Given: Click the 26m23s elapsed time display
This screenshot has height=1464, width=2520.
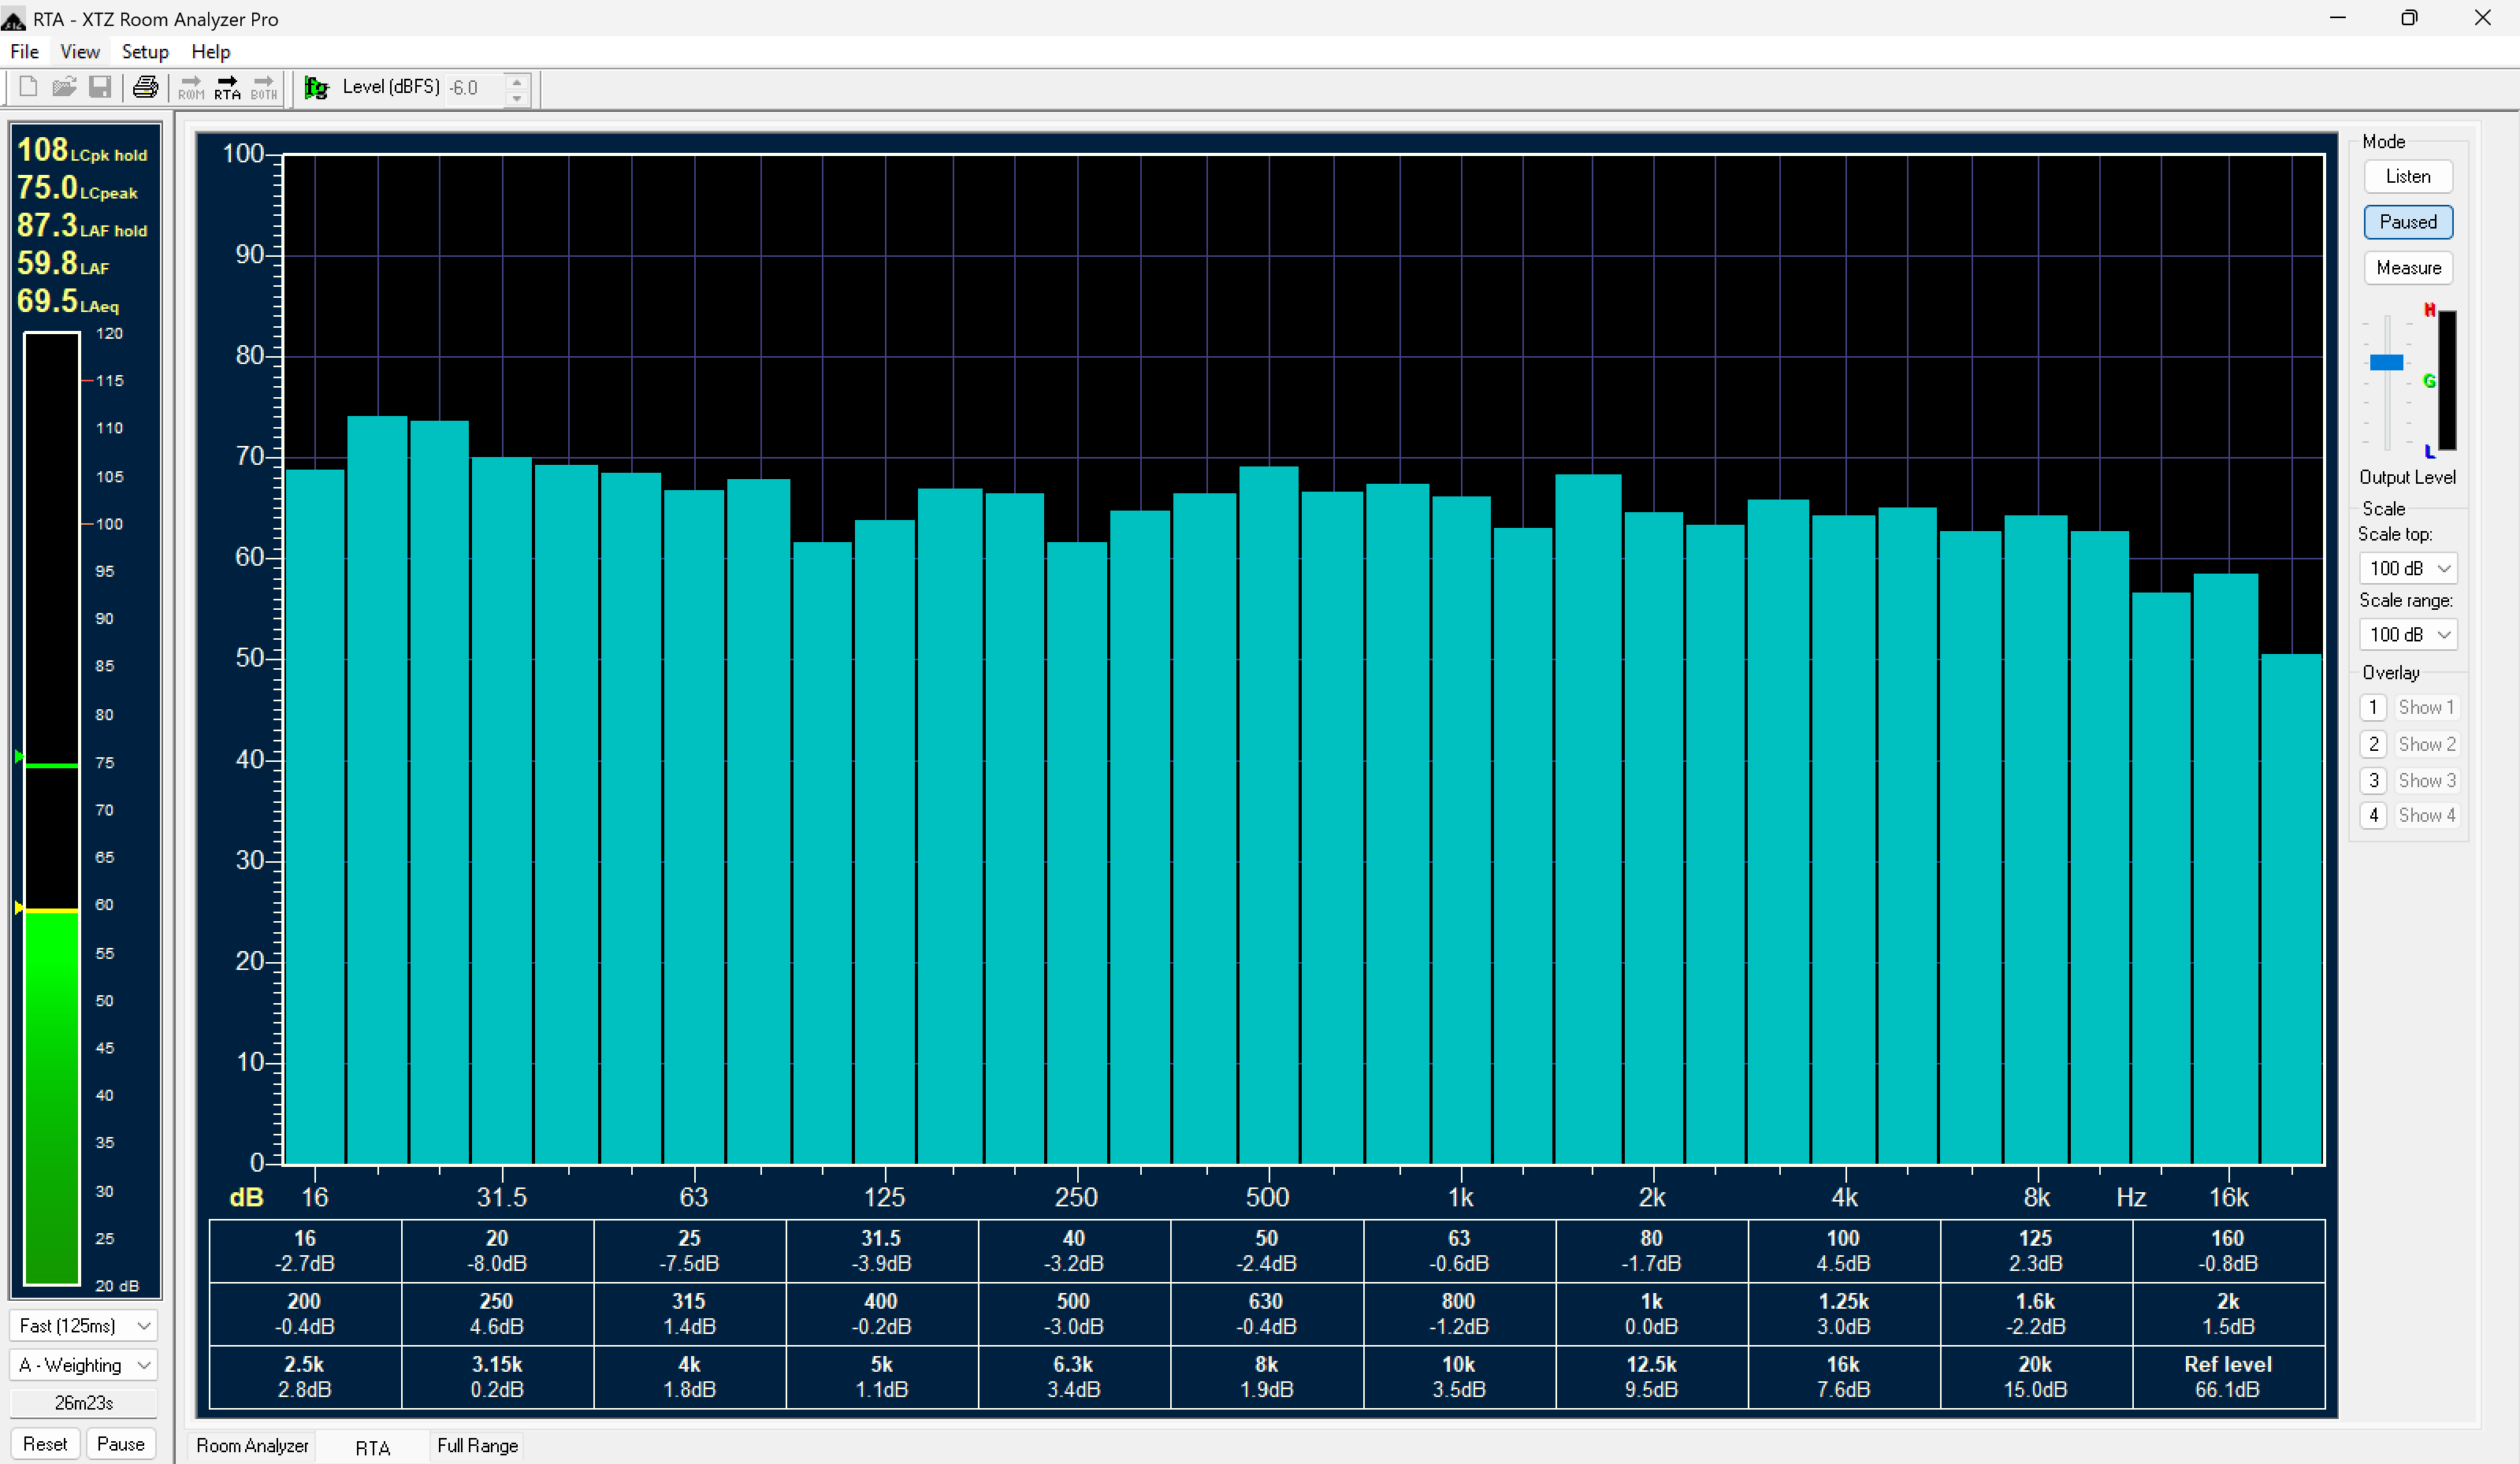Looking at the screenshot, I should click(84, 1403).
